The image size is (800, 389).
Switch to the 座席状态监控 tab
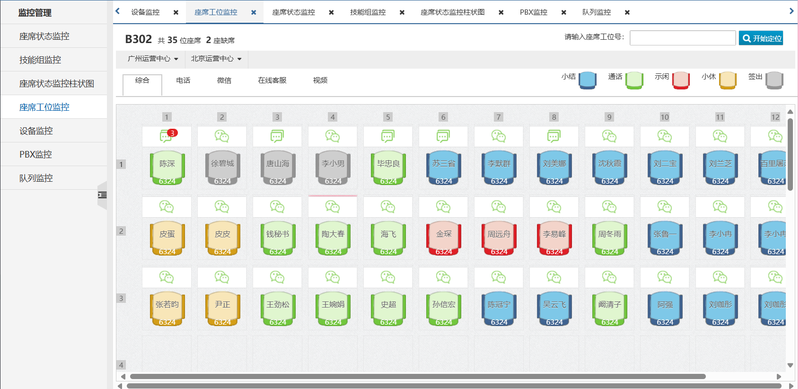click(x=293, y=12)
